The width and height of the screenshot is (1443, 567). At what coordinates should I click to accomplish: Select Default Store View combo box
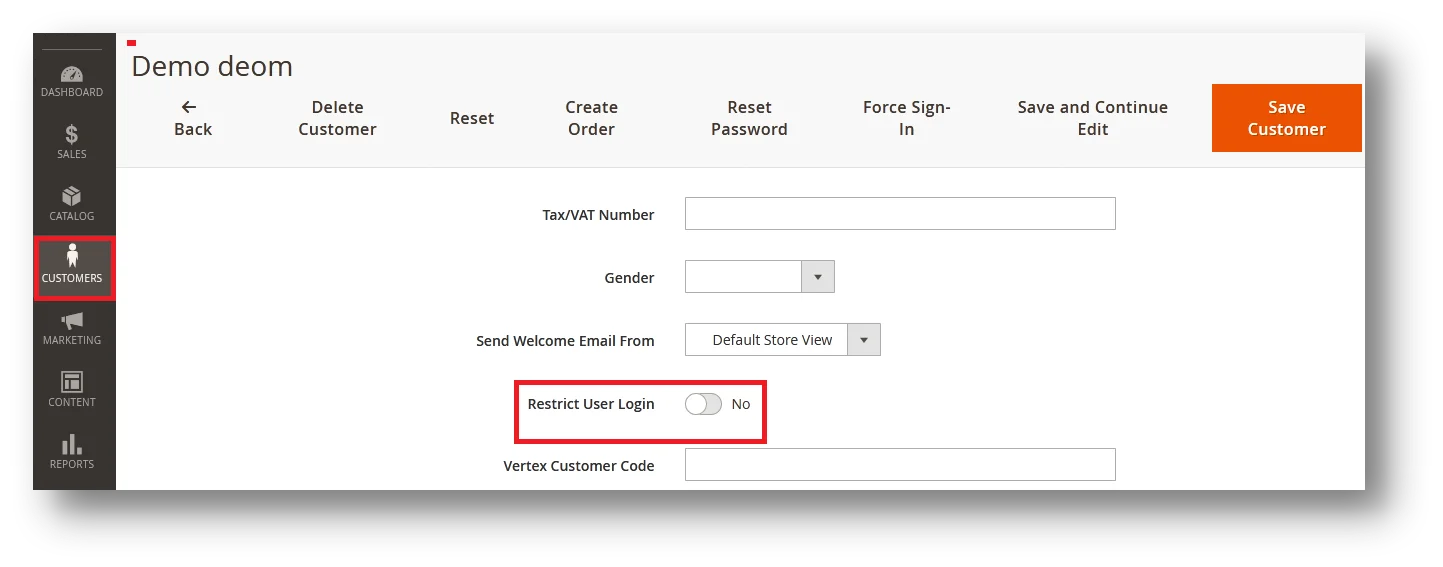(x=782, y=340)
